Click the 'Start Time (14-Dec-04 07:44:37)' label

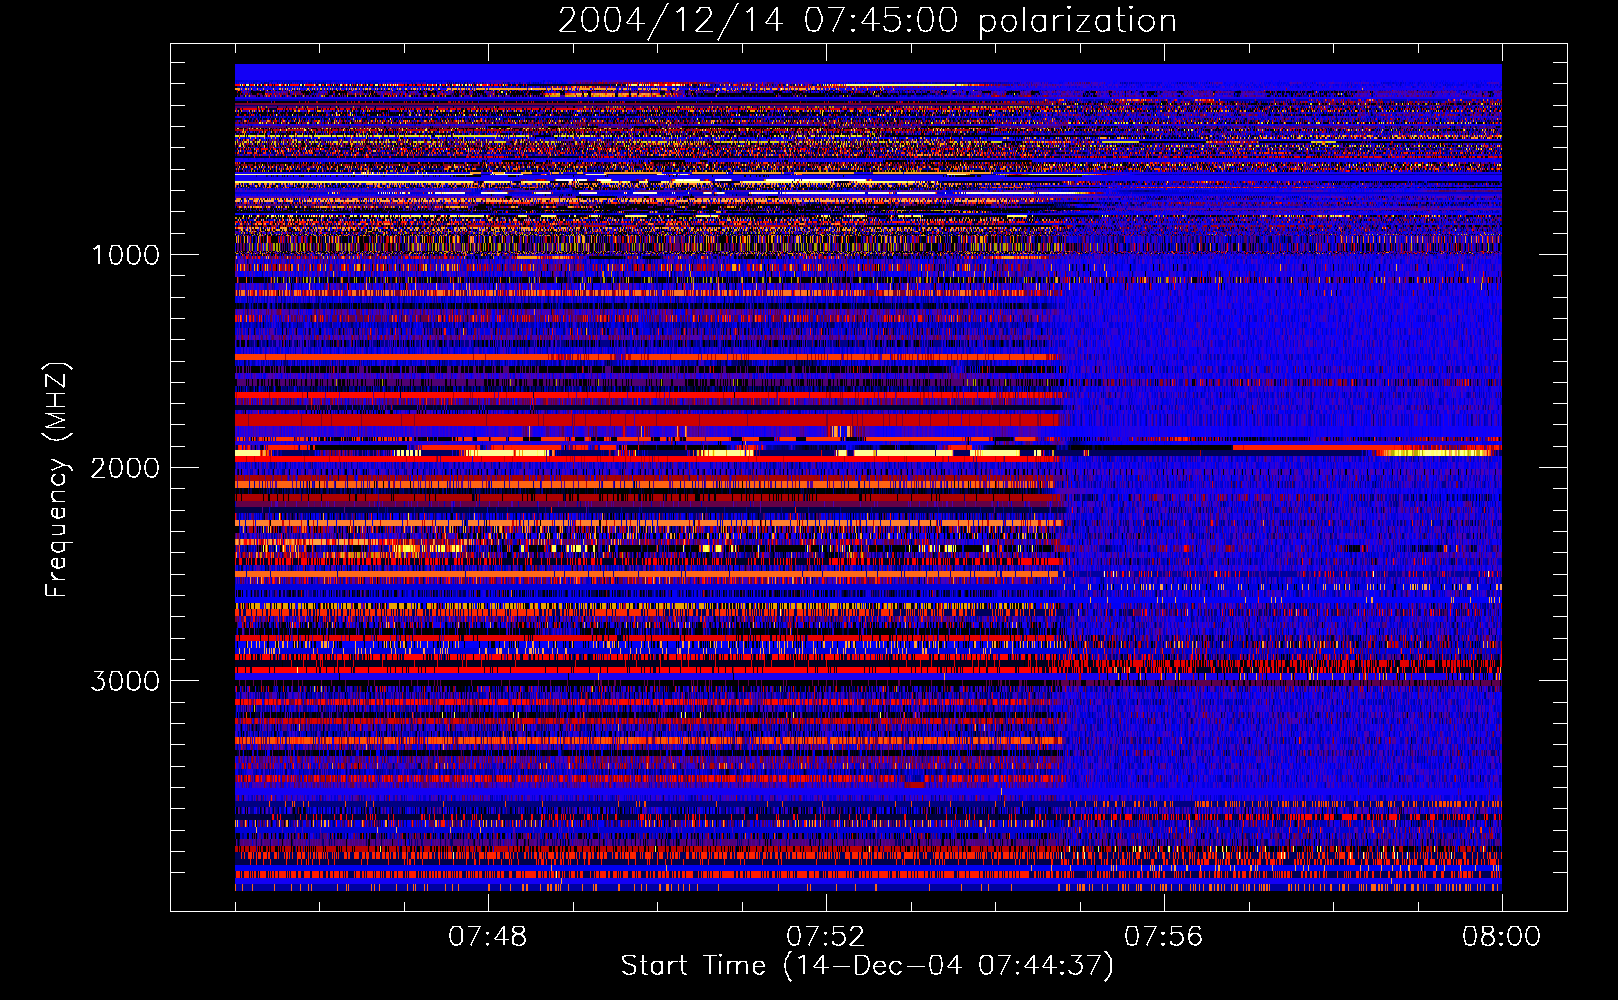[x=867, y=966]
